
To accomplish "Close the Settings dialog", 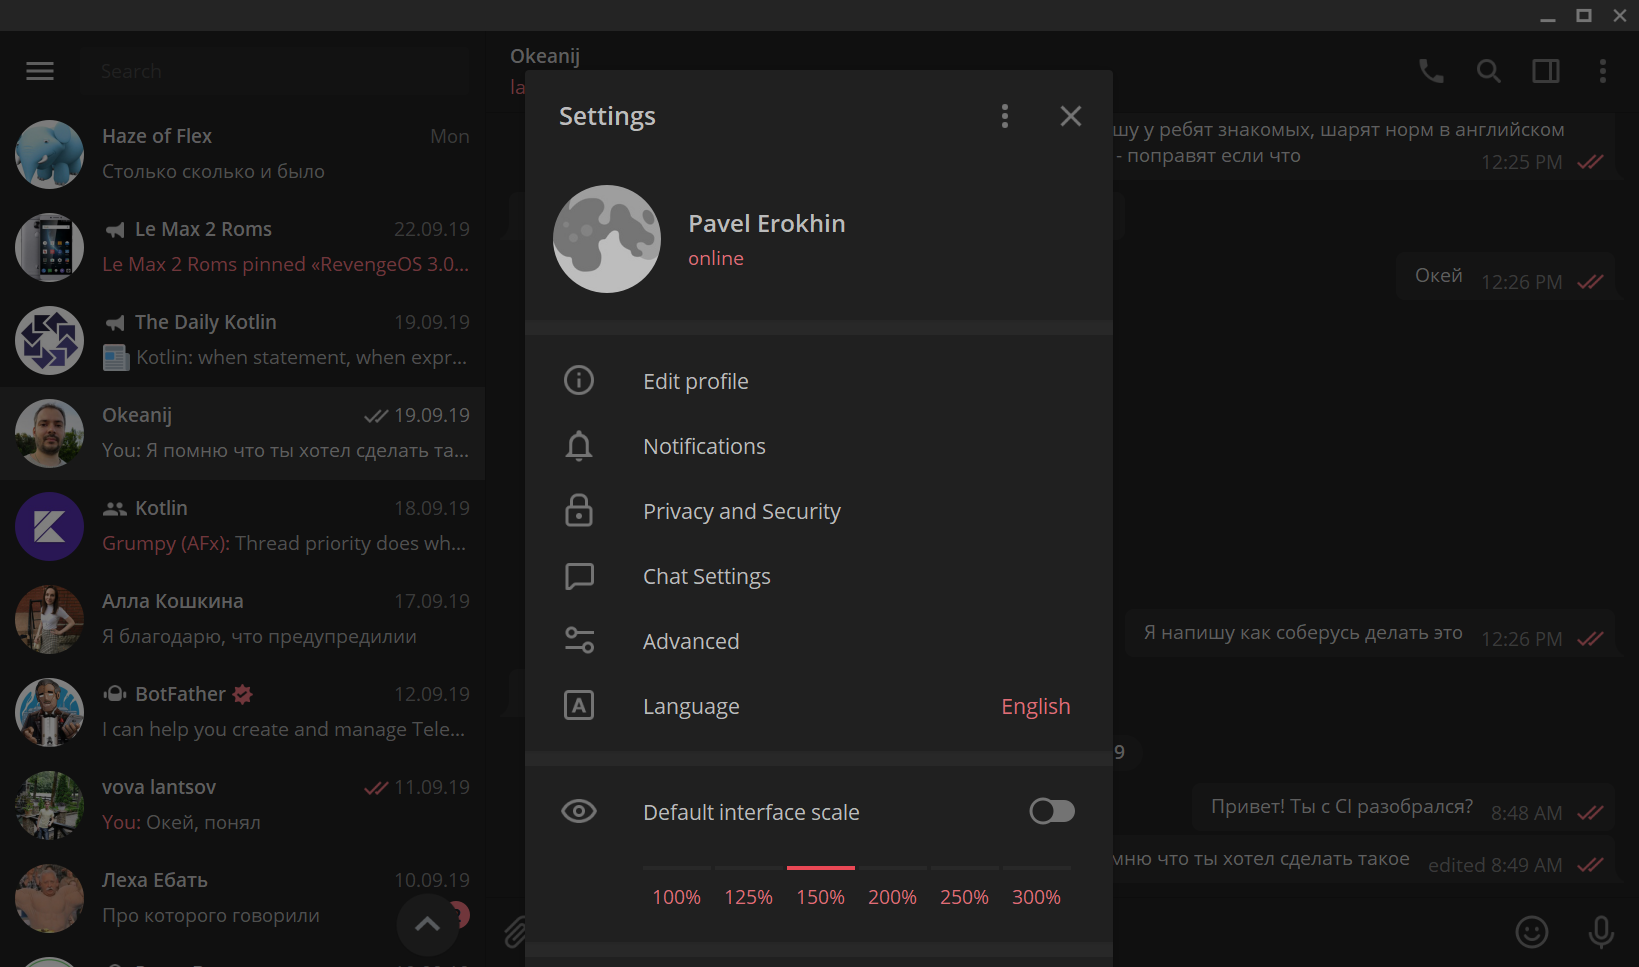I will [1070, 116].
